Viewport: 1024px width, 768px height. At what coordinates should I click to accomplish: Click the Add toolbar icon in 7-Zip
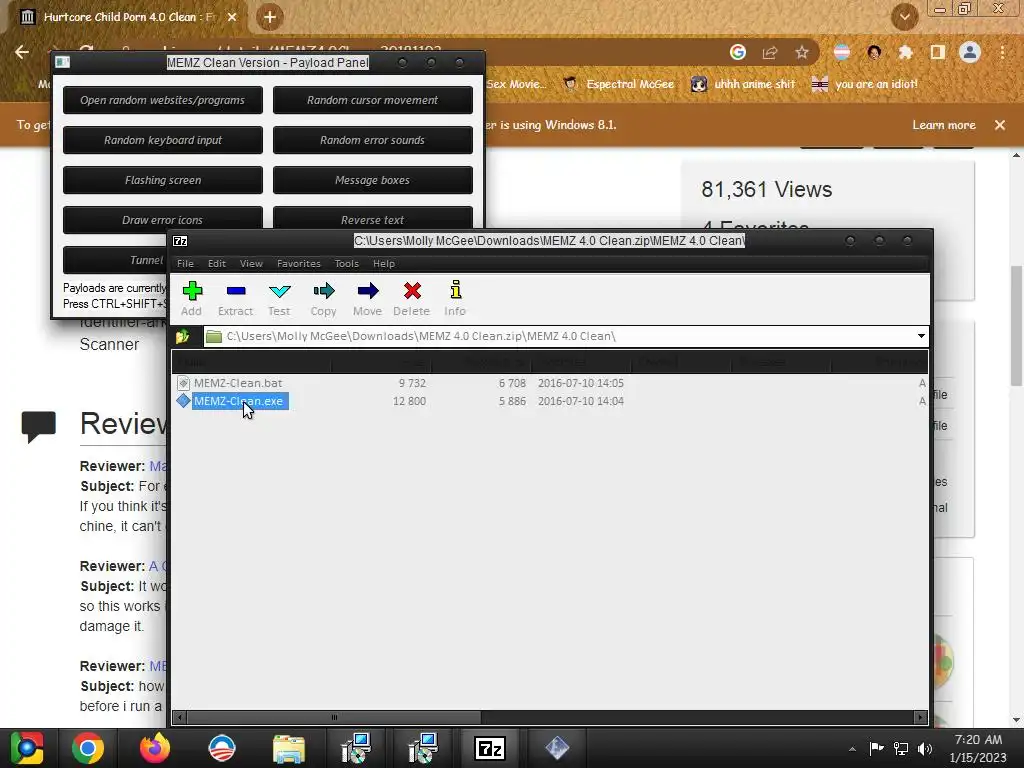tap(191, 298)
